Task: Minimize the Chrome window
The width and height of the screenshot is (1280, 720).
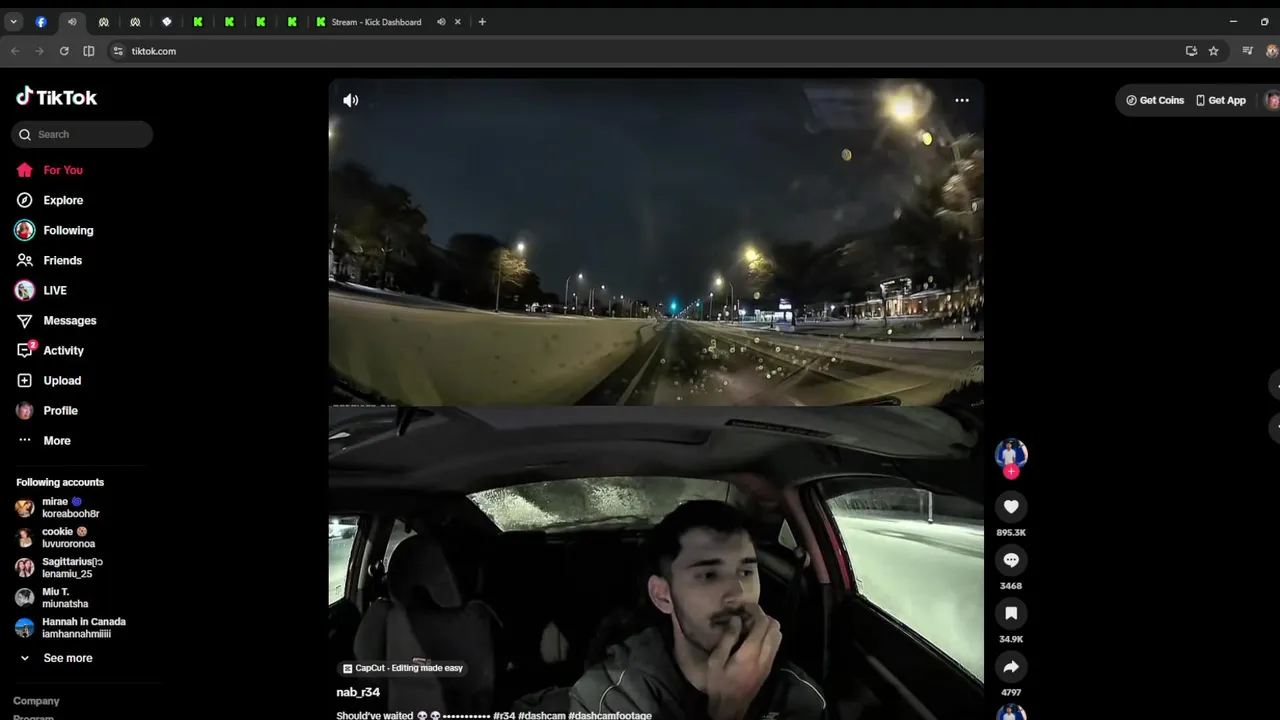Action: click(x=1233, y=21)
